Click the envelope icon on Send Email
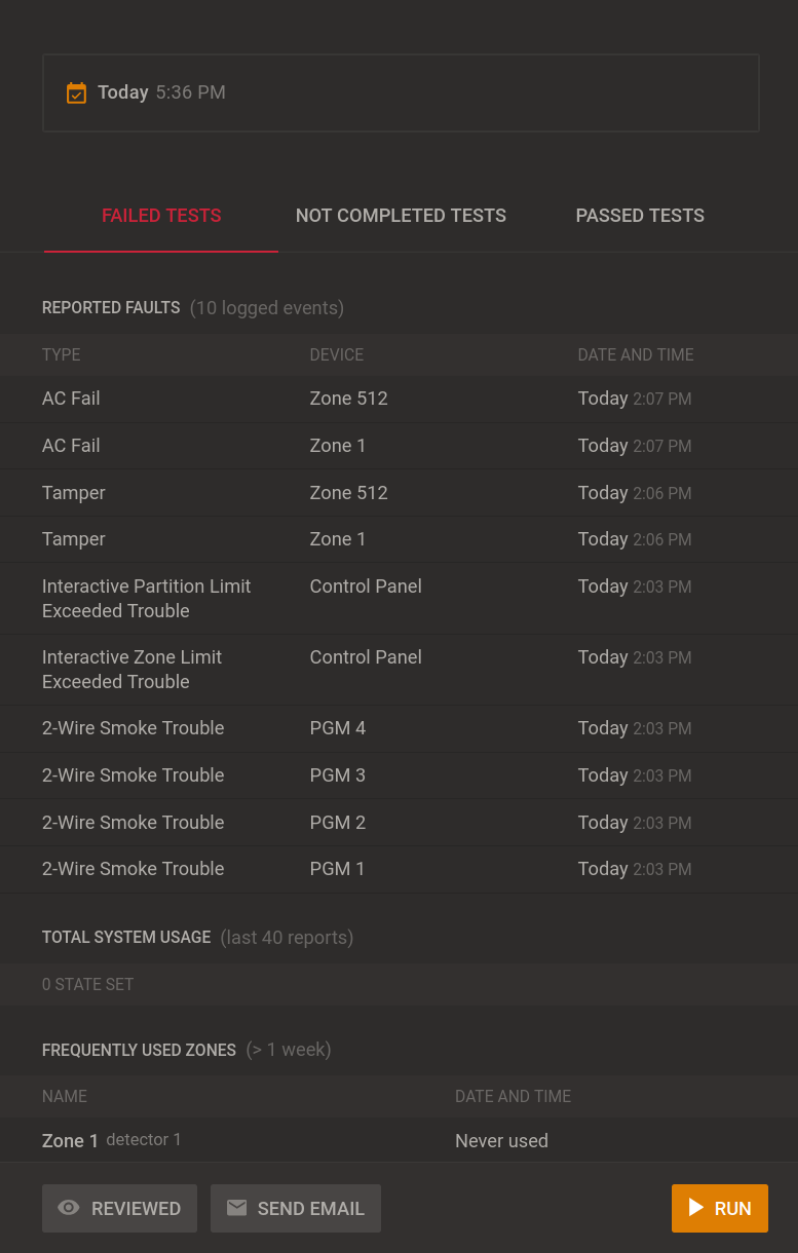 click(237, 1208)
